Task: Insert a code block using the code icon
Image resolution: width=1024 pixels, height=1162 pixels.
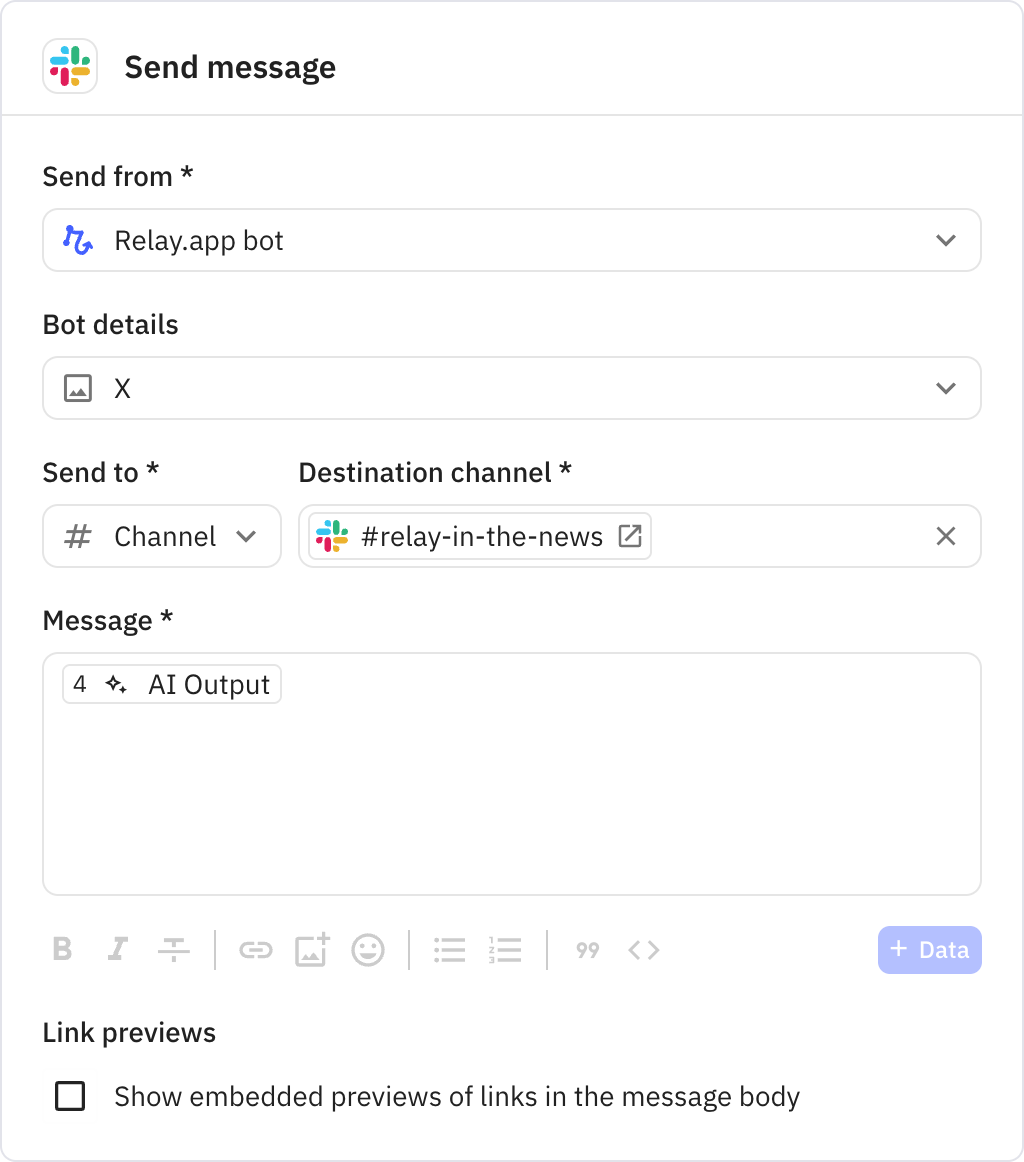Action: click(x=643, y=950)
